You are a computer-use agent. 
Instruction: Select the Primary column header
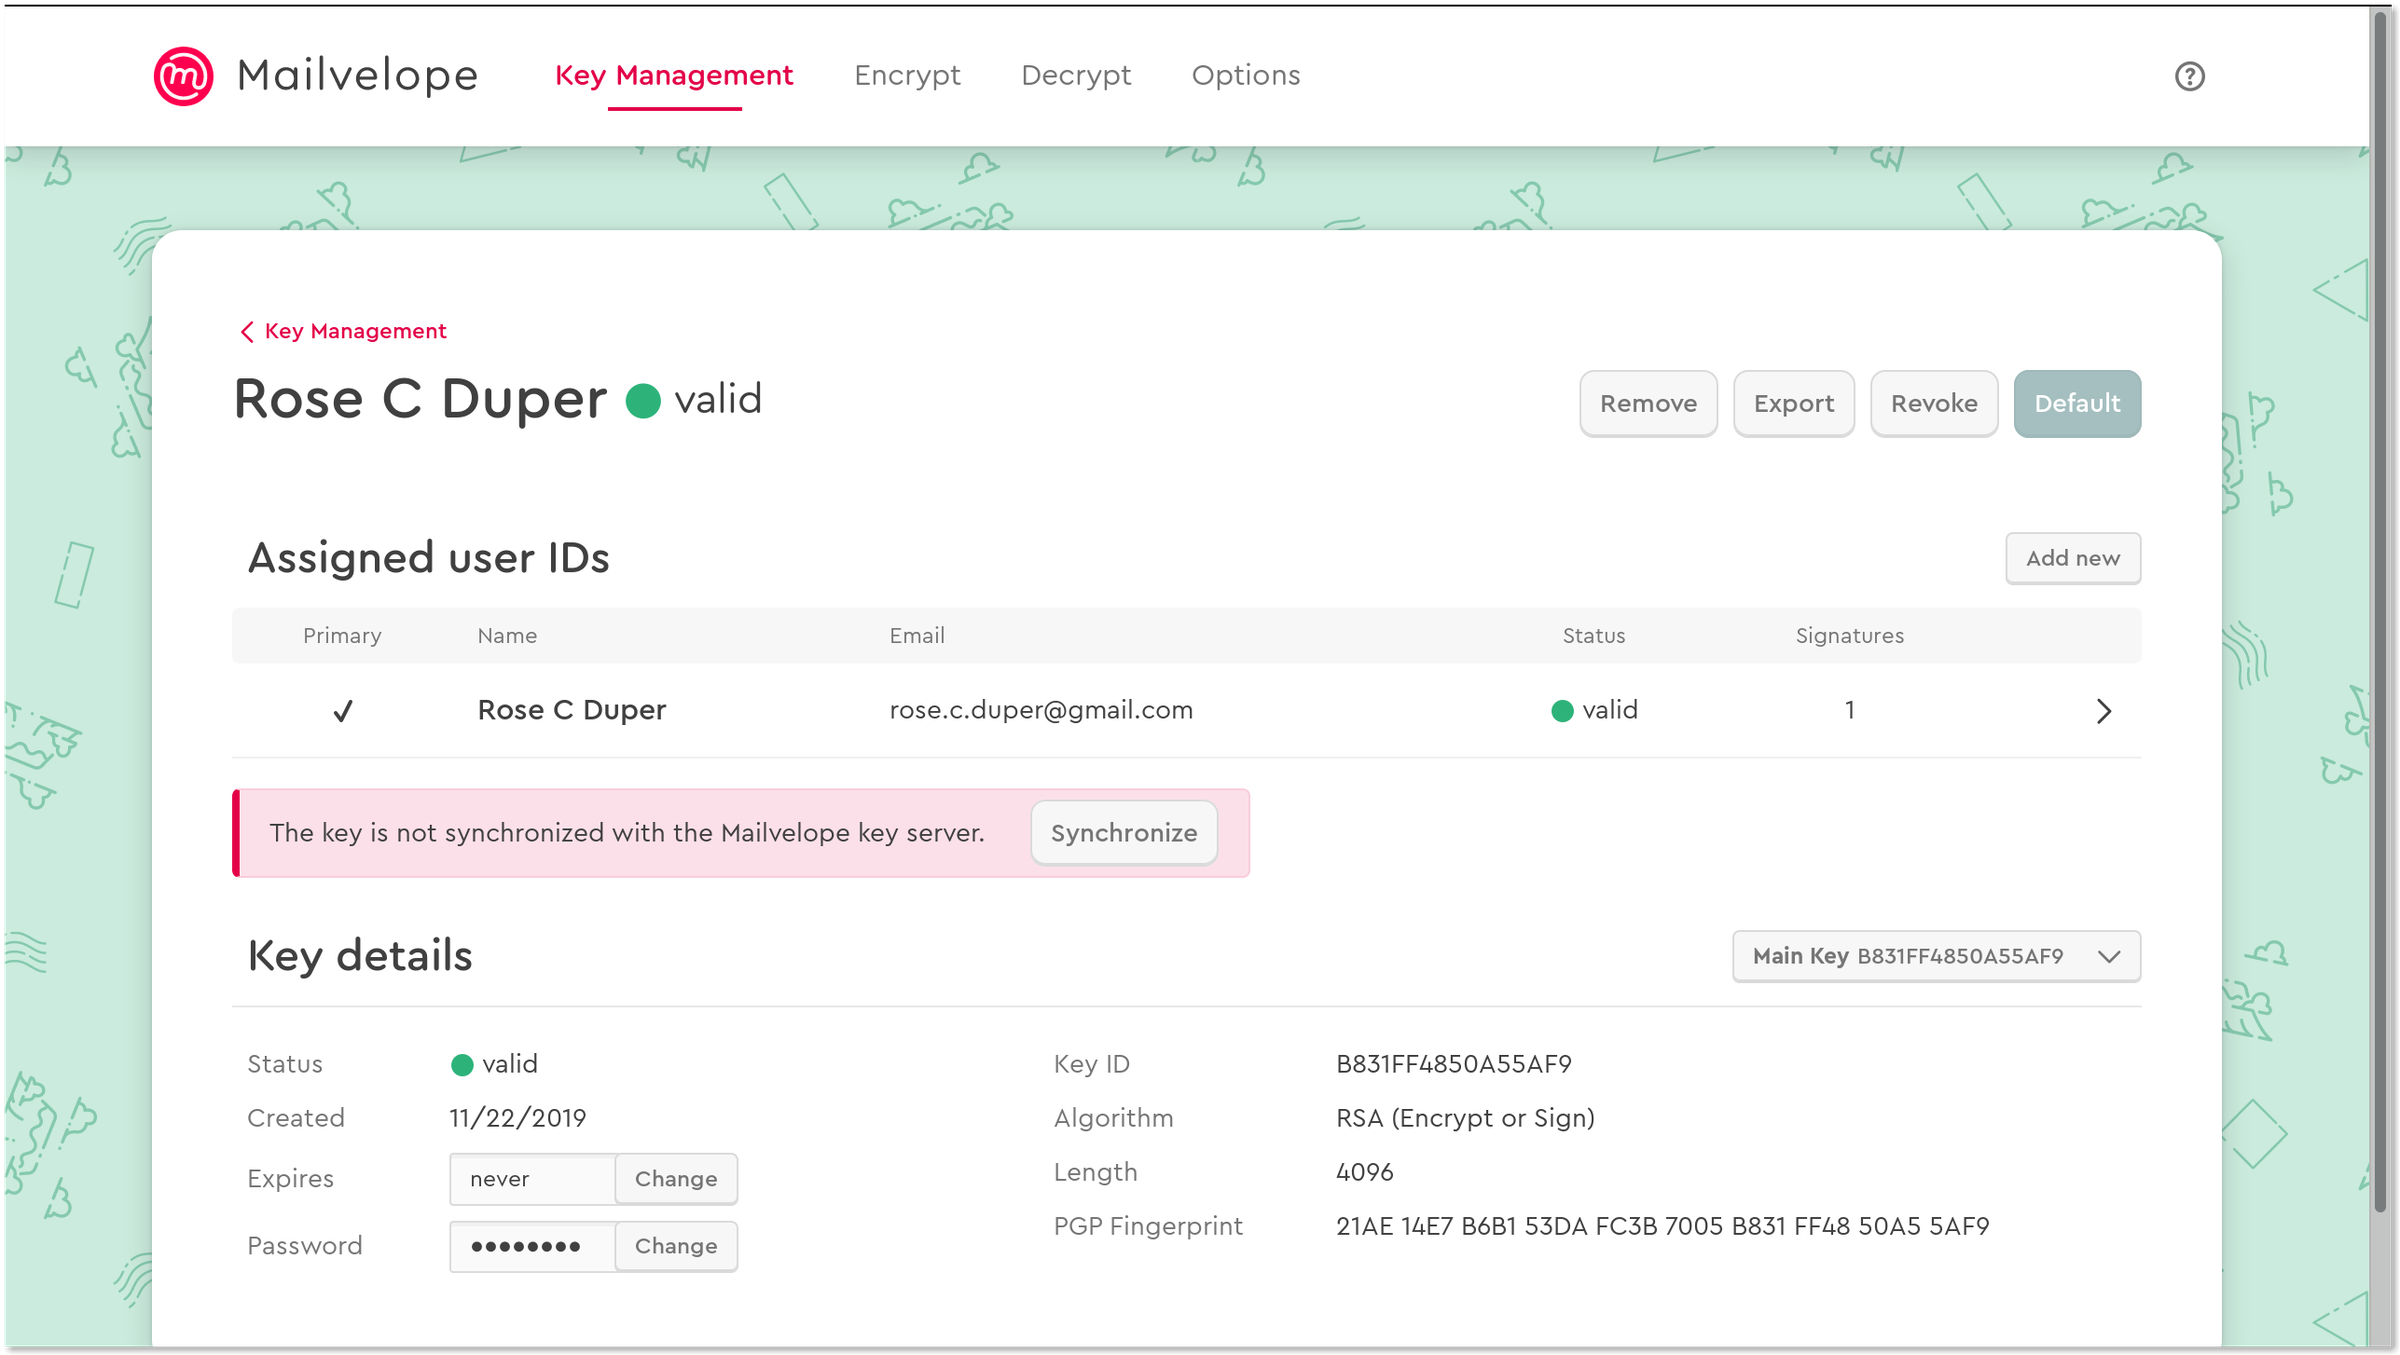point(342,635)
